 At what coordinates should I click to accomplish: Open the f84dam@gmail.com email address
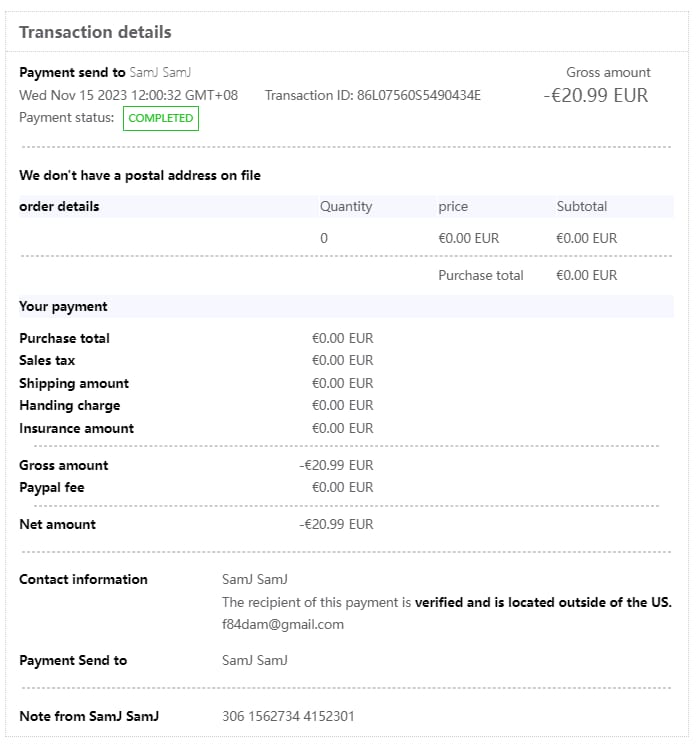282,624
